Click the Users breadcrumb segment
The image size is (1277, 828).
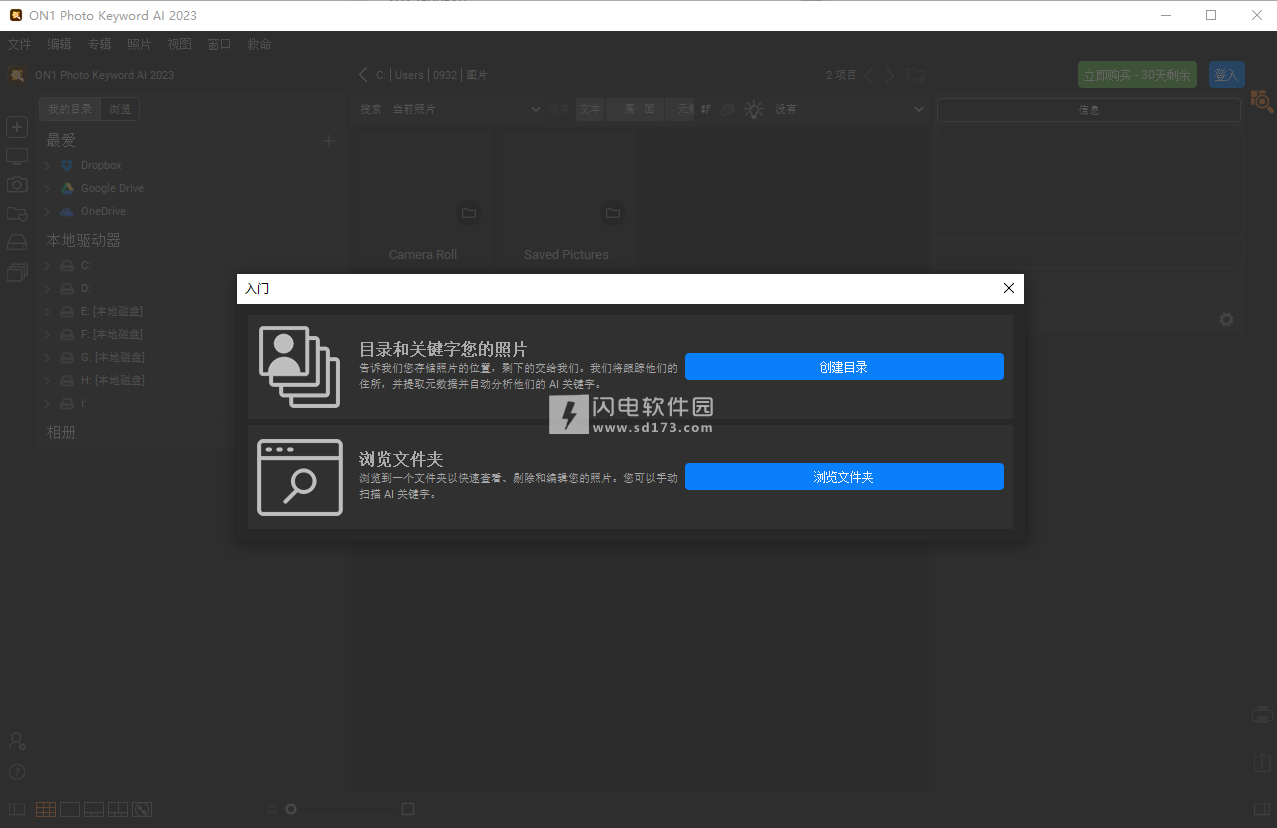coord(409,75)
